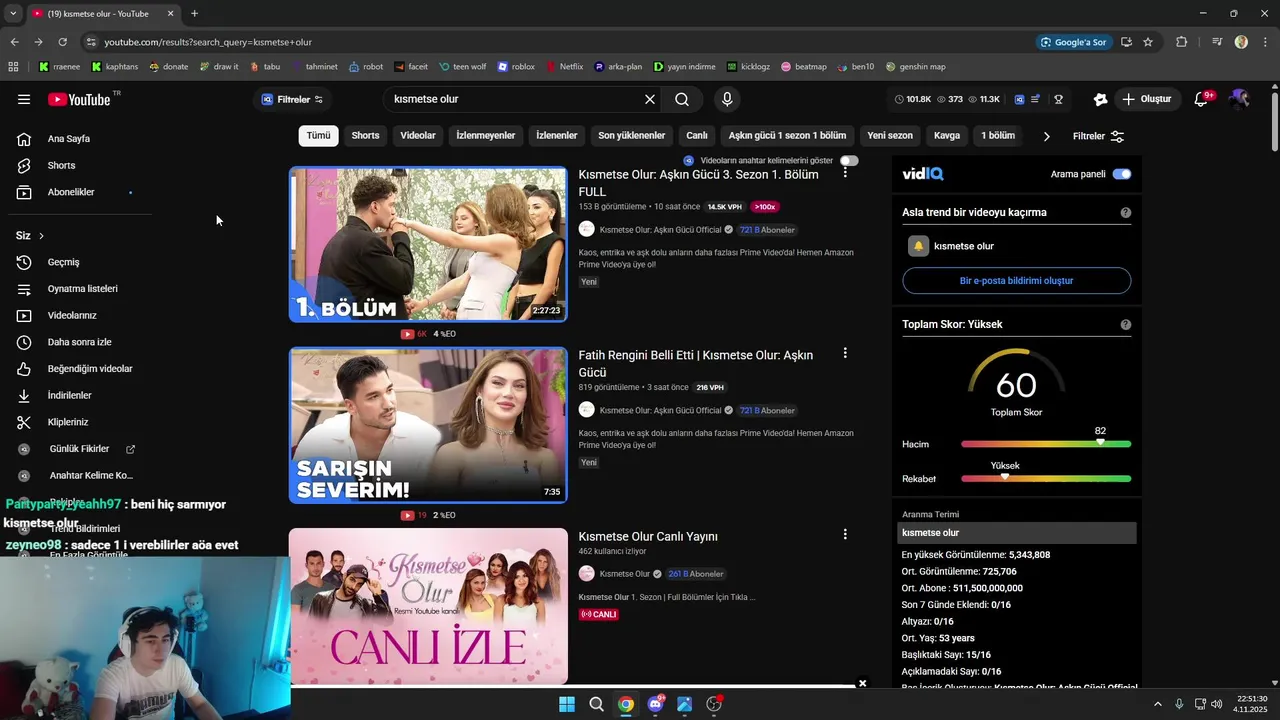Open Kısmetse Olur Canlı Yayını title
The image size is (1280, 720).
coord(647,536)
